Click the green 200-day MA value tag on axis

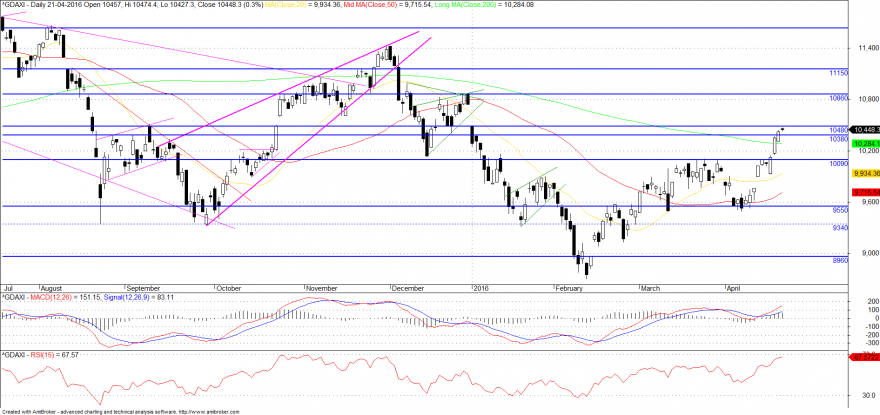coord(865,144)
